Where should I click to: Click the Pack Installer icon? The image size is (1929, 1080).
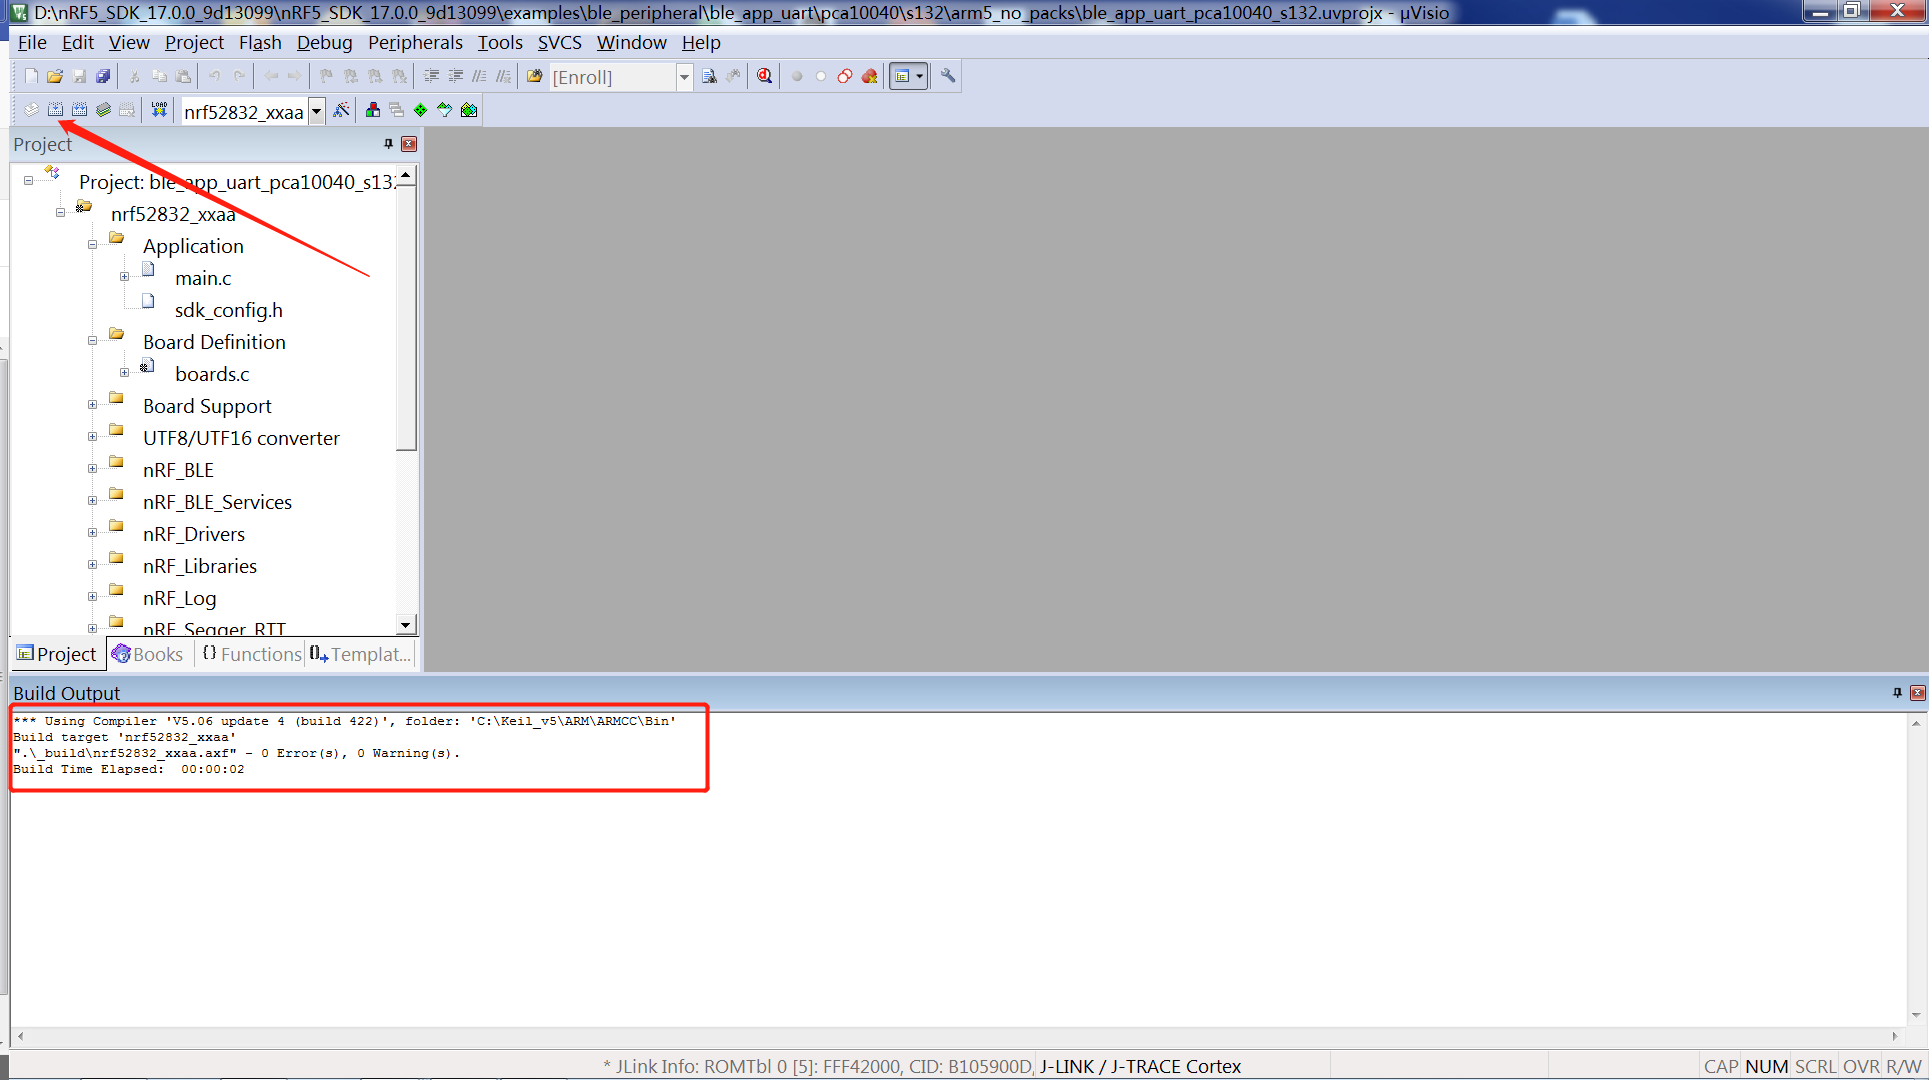469,110
